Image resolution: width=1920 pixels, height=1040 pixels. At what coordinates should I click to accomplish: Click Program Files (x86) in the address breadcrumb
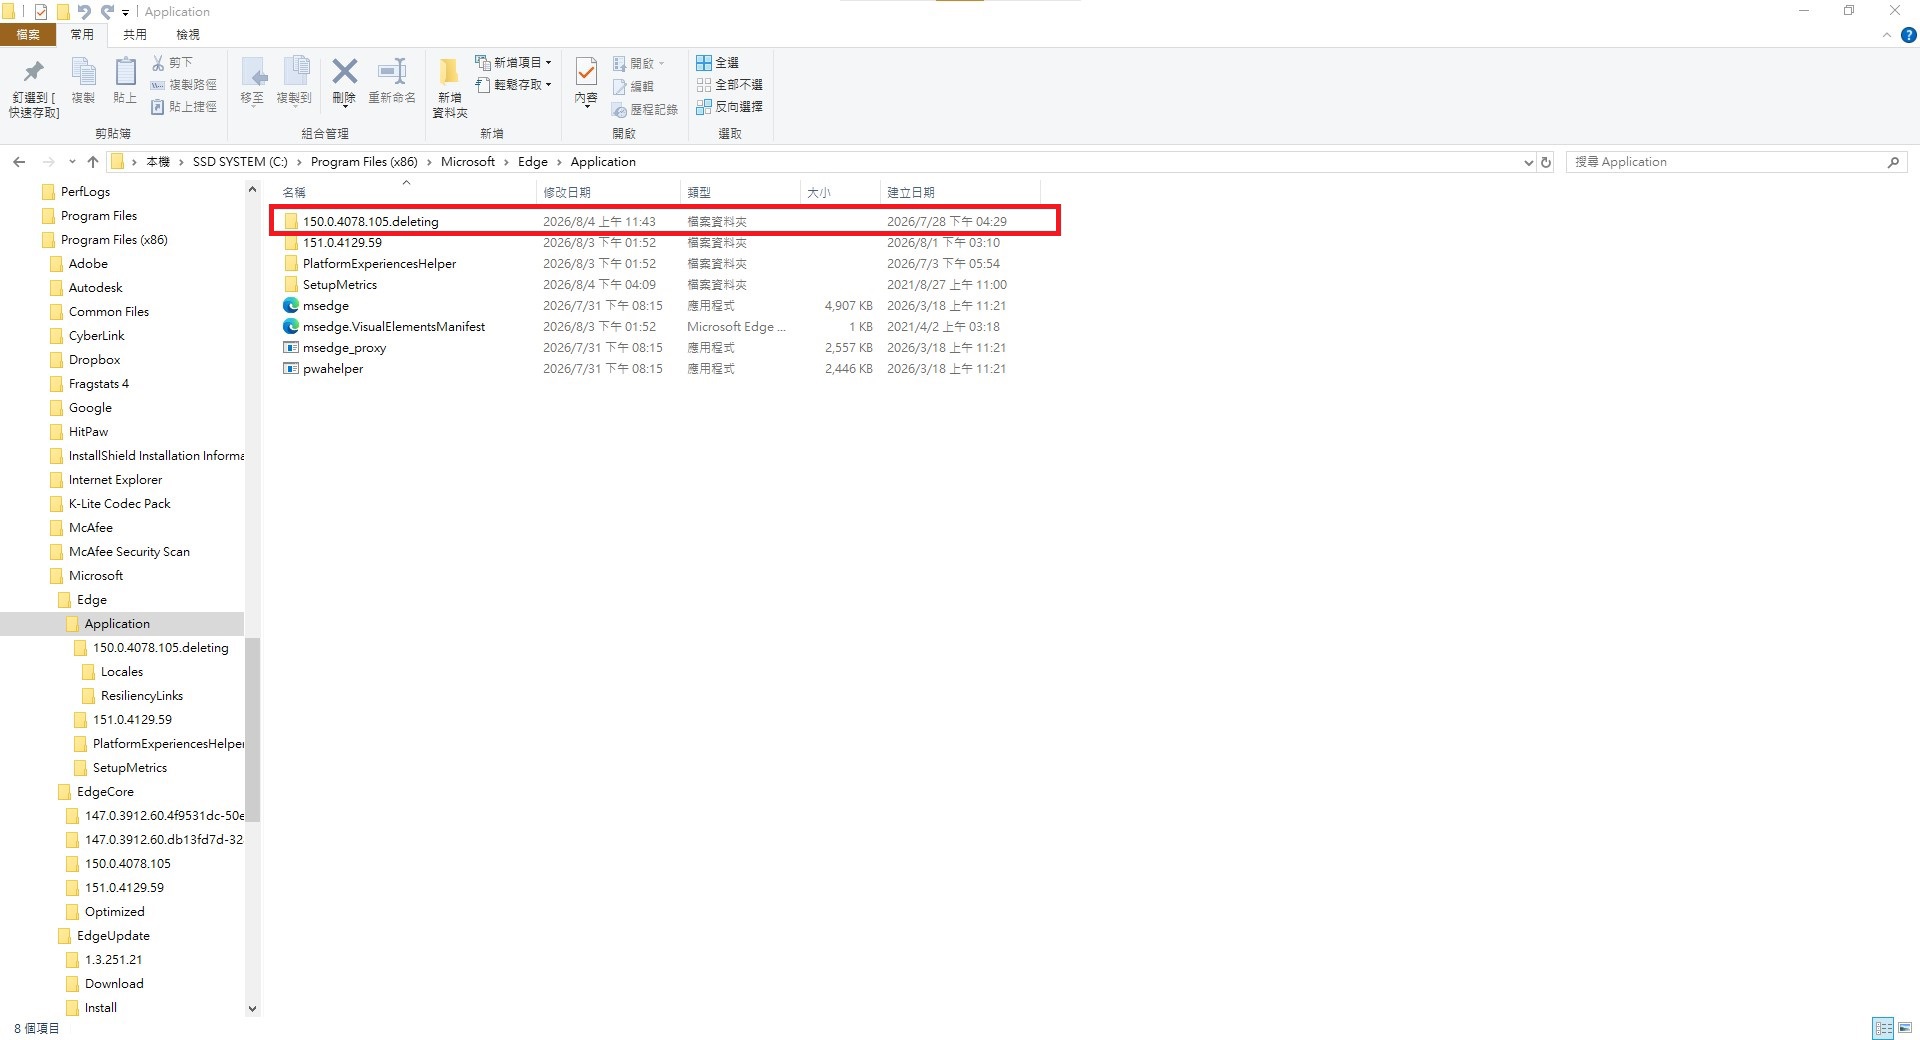click(x=364, y=162)
